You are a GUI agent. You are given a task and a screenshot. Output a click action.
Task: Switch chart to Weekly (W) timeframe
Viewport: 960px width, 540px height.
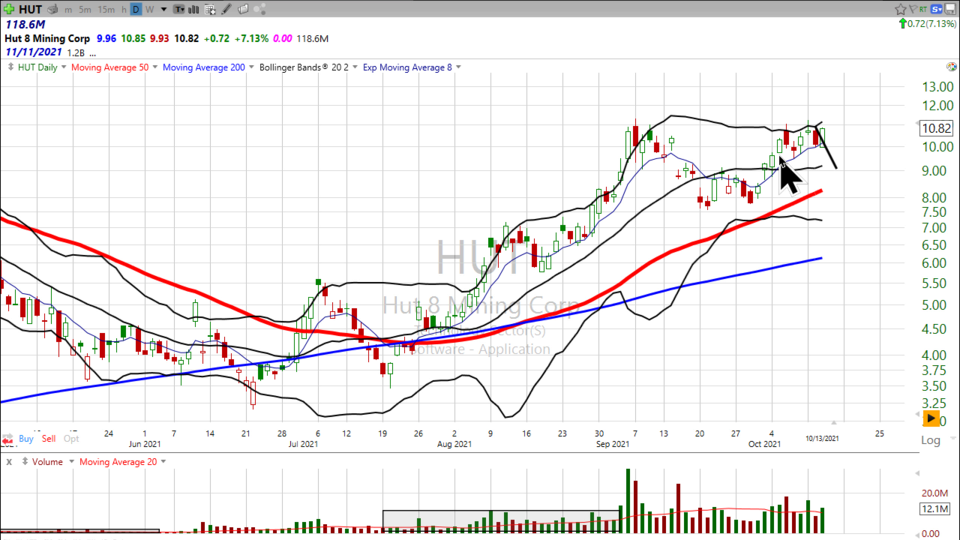point(149,10)
